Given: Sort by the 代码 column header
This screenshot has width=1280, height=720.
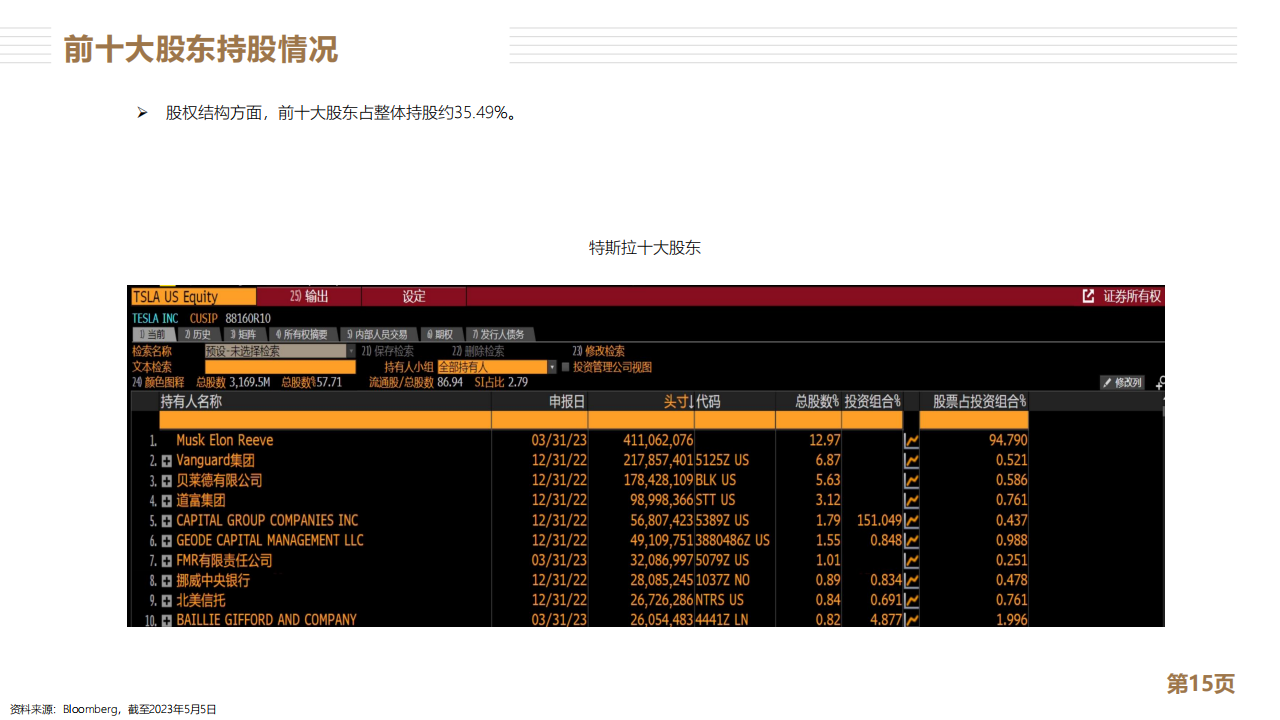Looking at the screenshot, I should point(708,401).
